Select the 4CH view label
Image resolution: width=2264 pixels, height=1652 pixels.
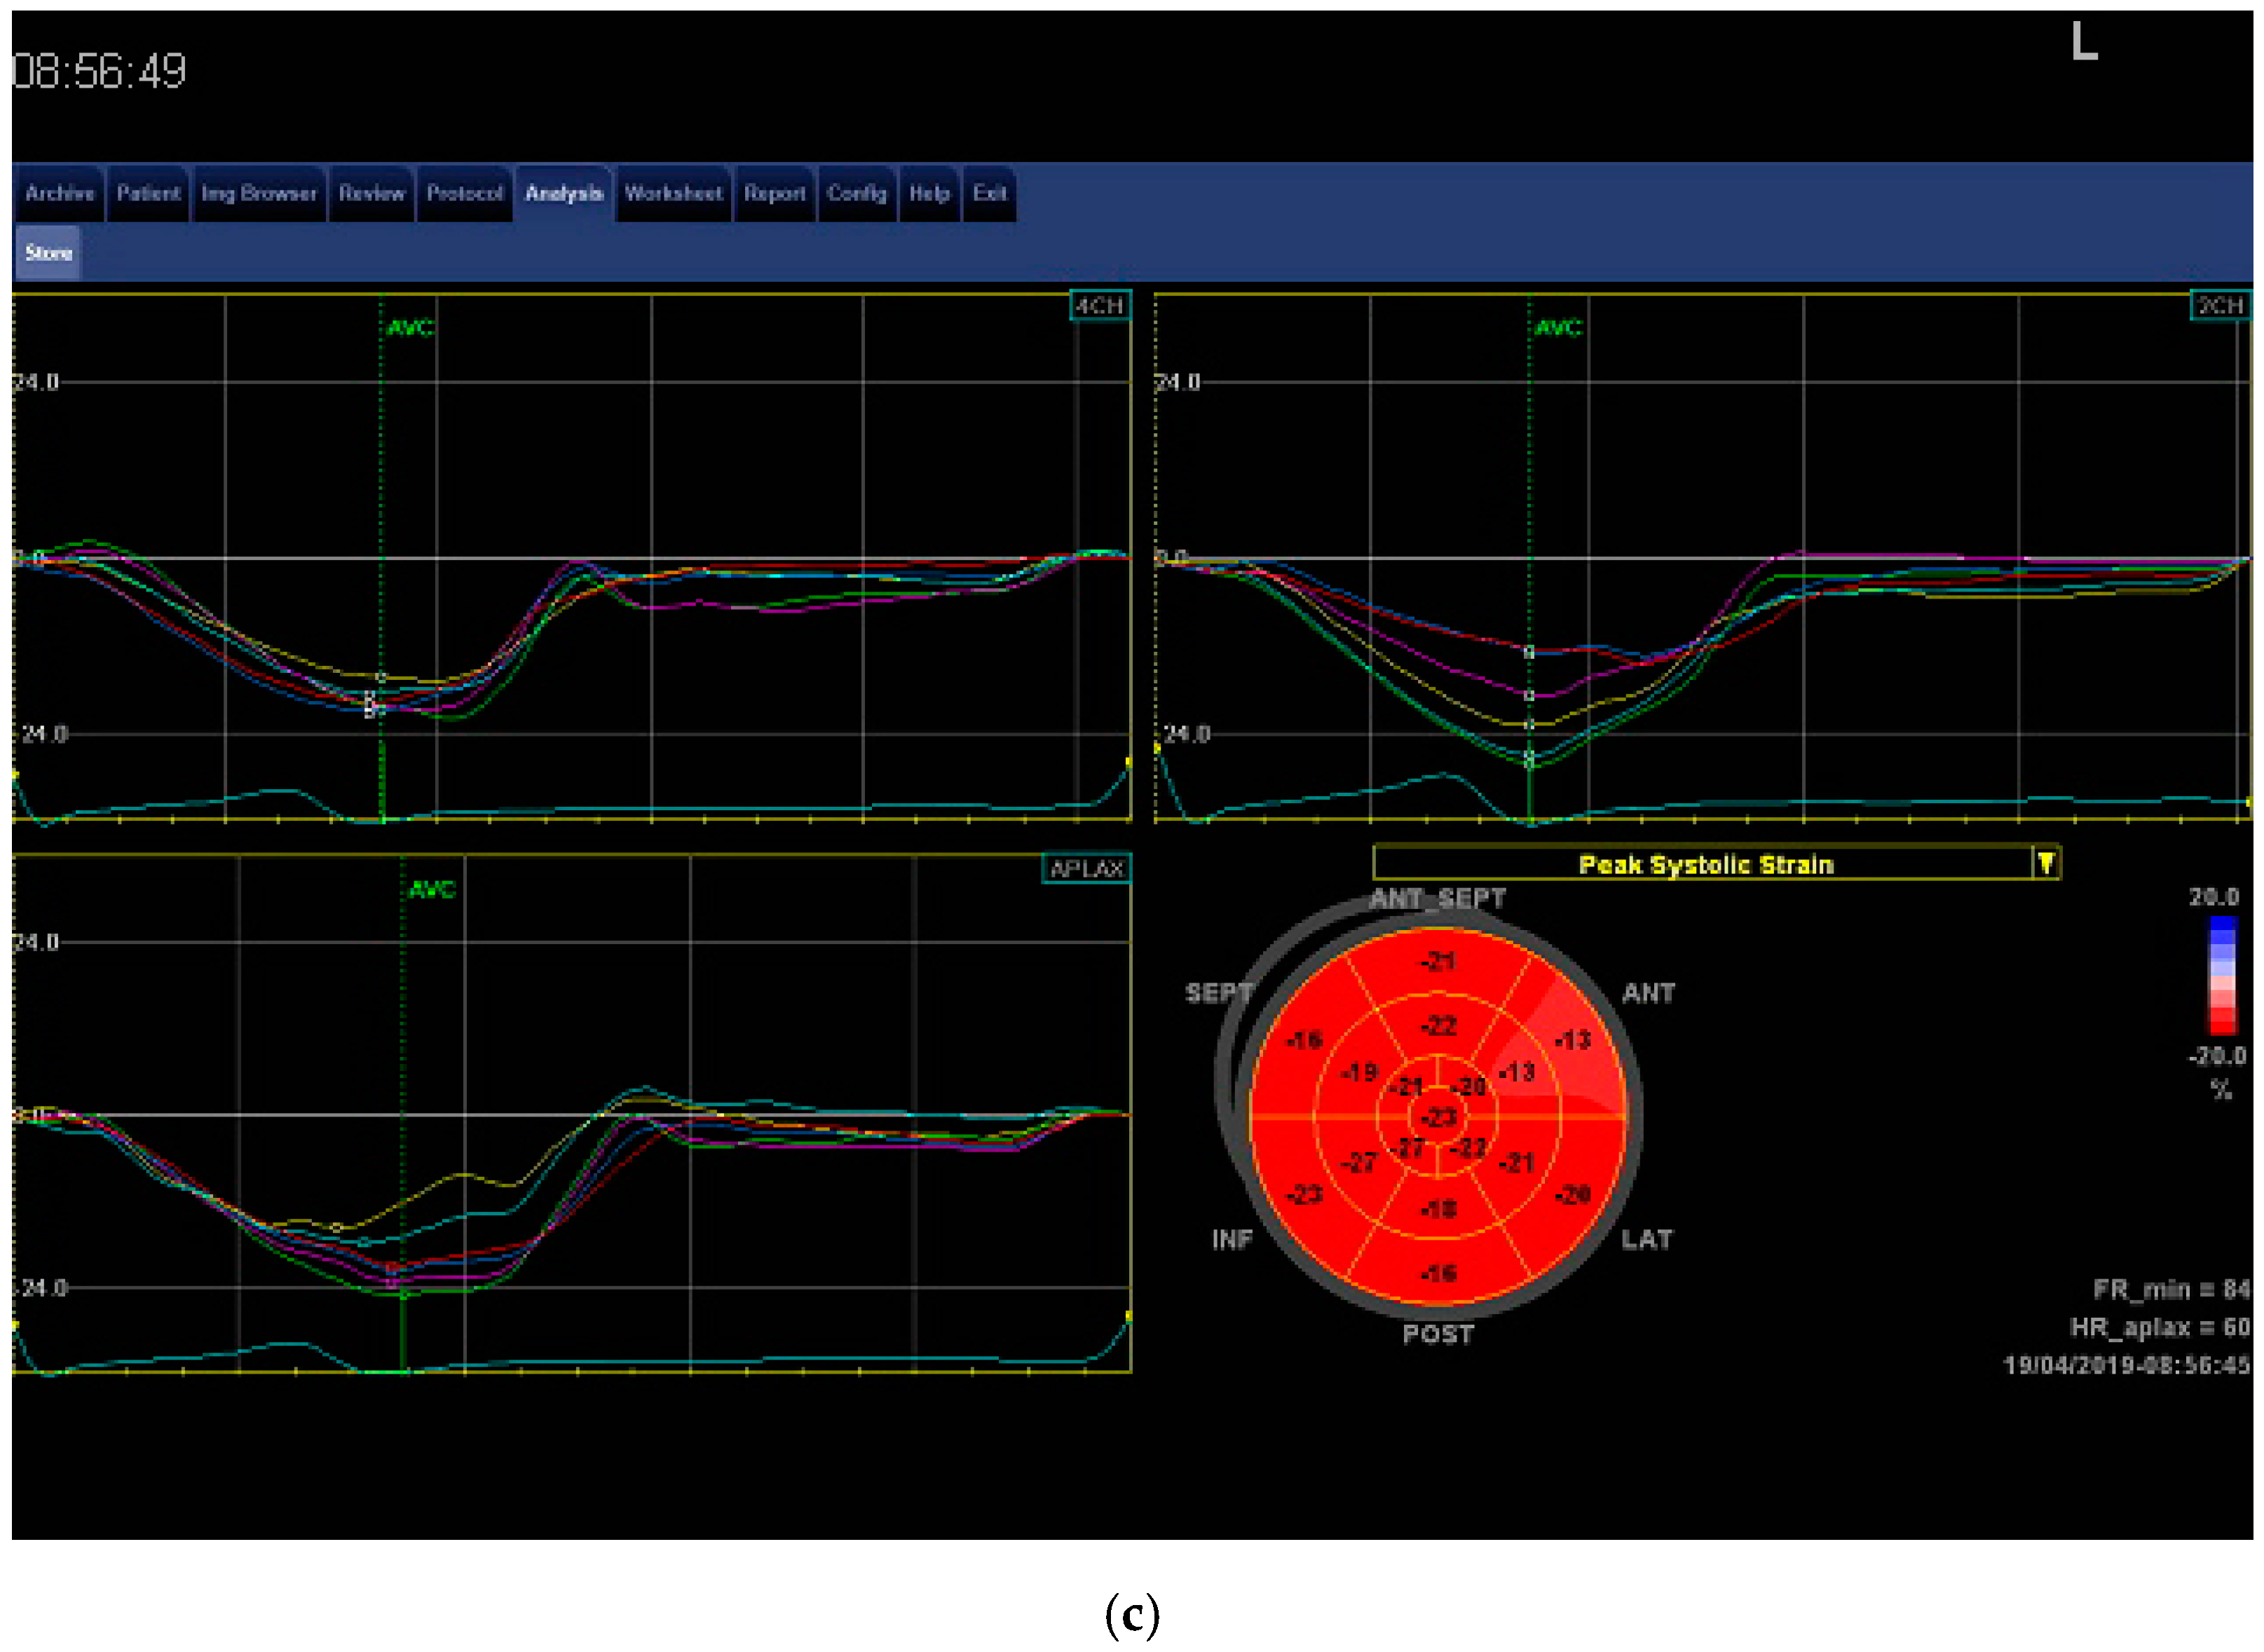(x=1099, y=306)
